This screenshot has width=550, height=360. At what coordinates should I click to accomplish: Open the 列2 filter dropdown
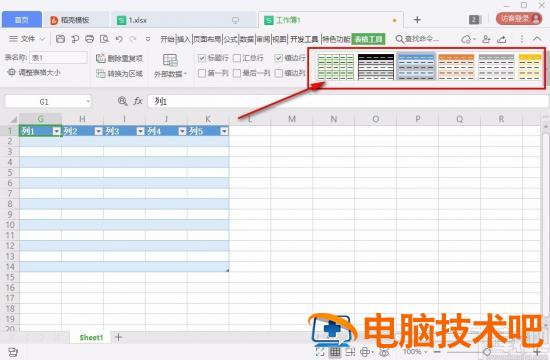pos(99,131)
